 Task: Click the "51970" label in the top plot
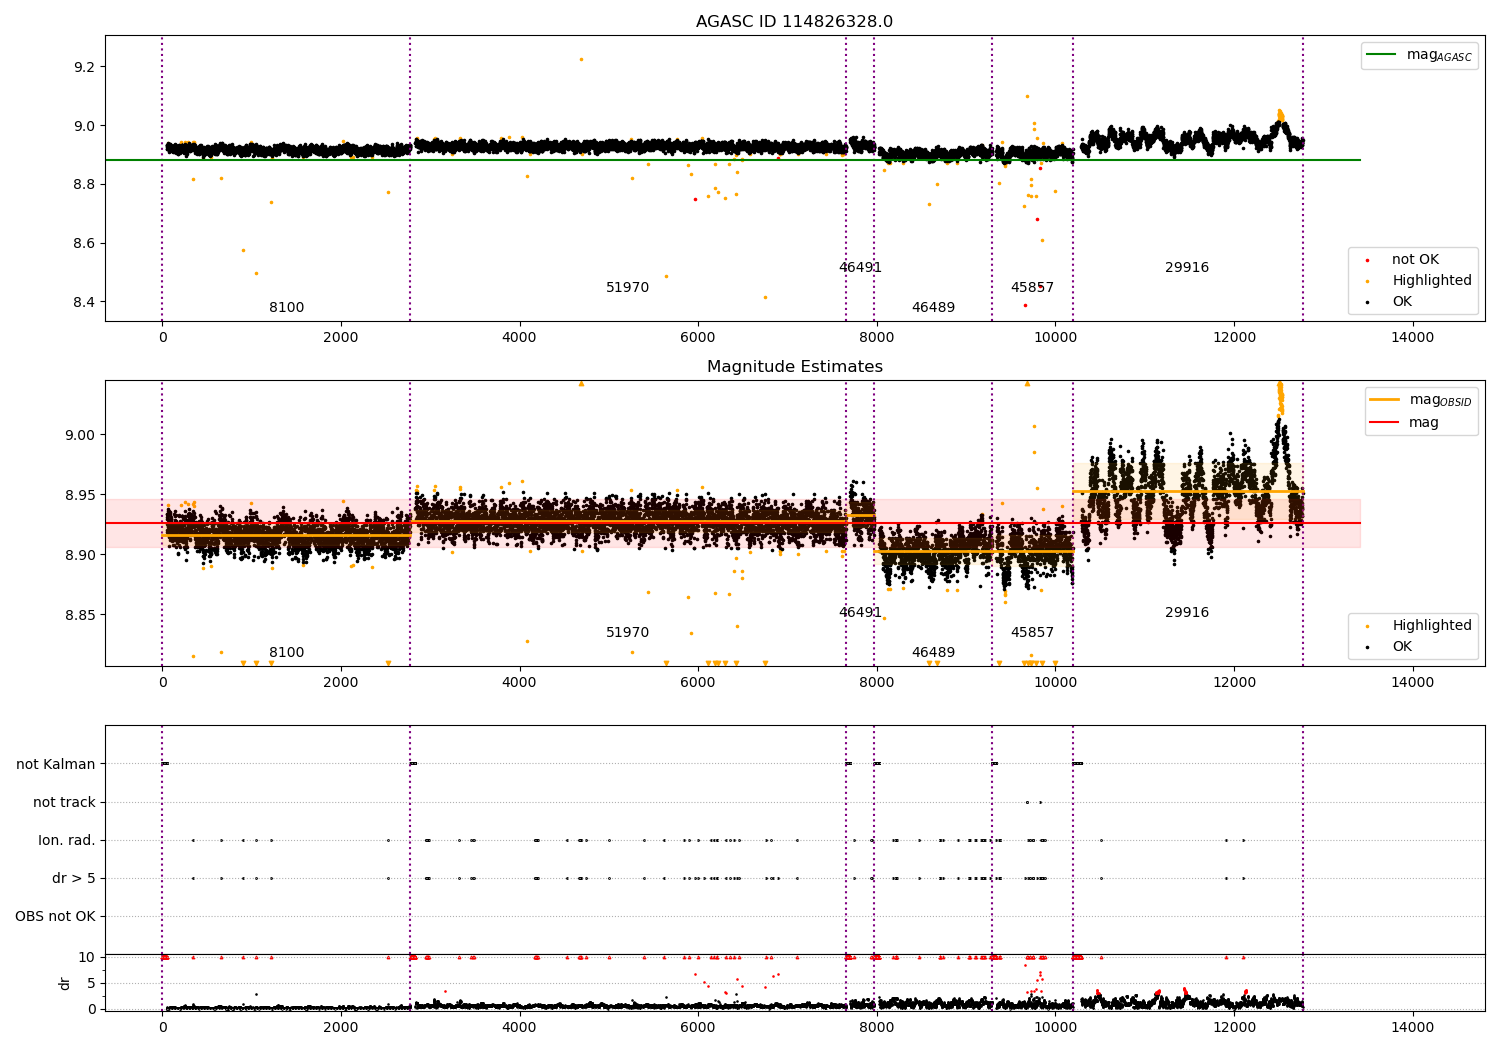tap(628, 288)
